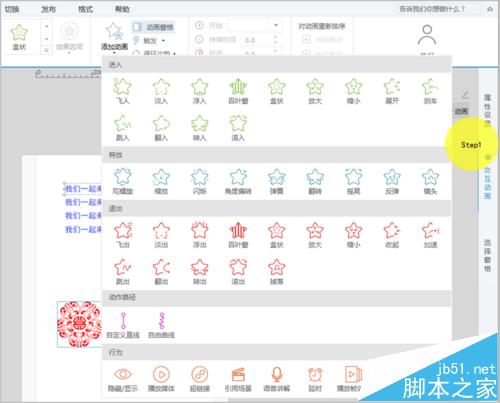Select the 淡入 entrance animation
The width and height of the screenshot is (500, 403).
(x=161, y=91)
